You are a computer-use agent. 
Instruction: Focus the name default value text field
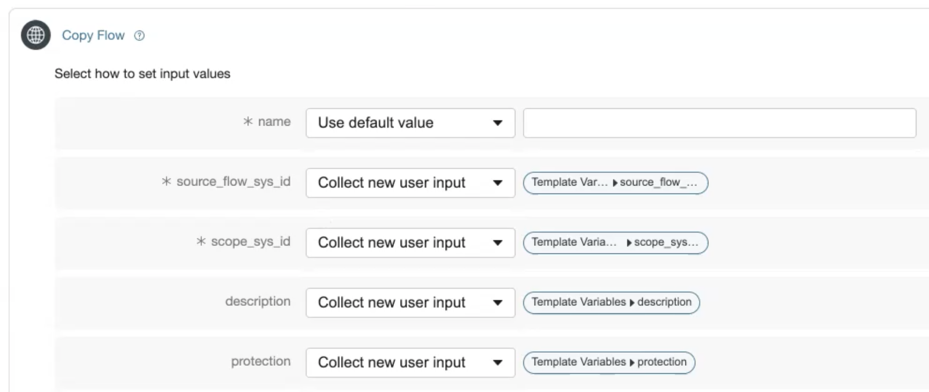[x=719, y=123]
